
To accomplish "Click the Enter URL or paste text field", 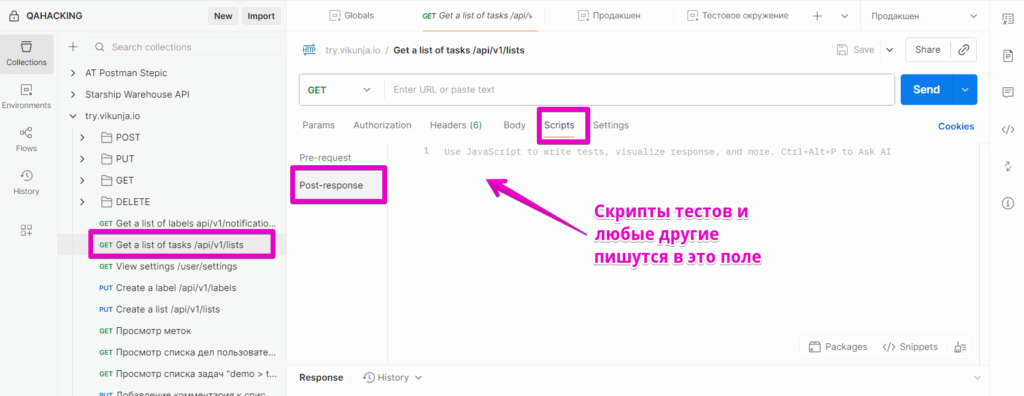I will click(x=639, y=90).
